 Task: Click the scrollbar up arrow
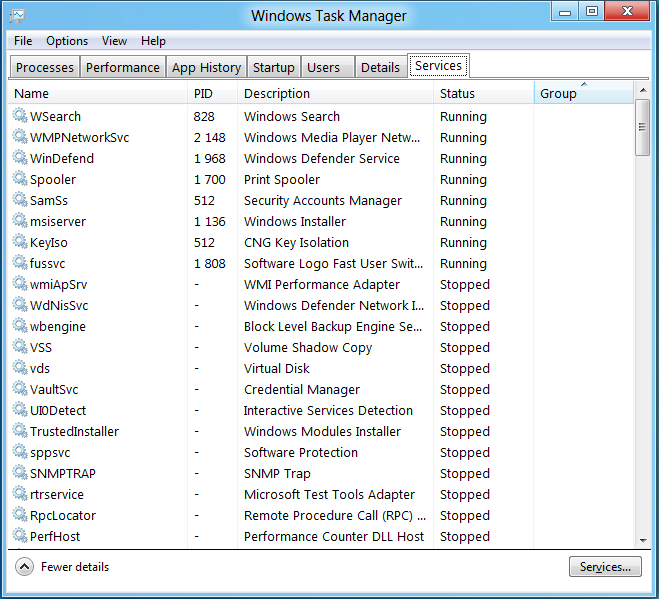click(643, 90)
